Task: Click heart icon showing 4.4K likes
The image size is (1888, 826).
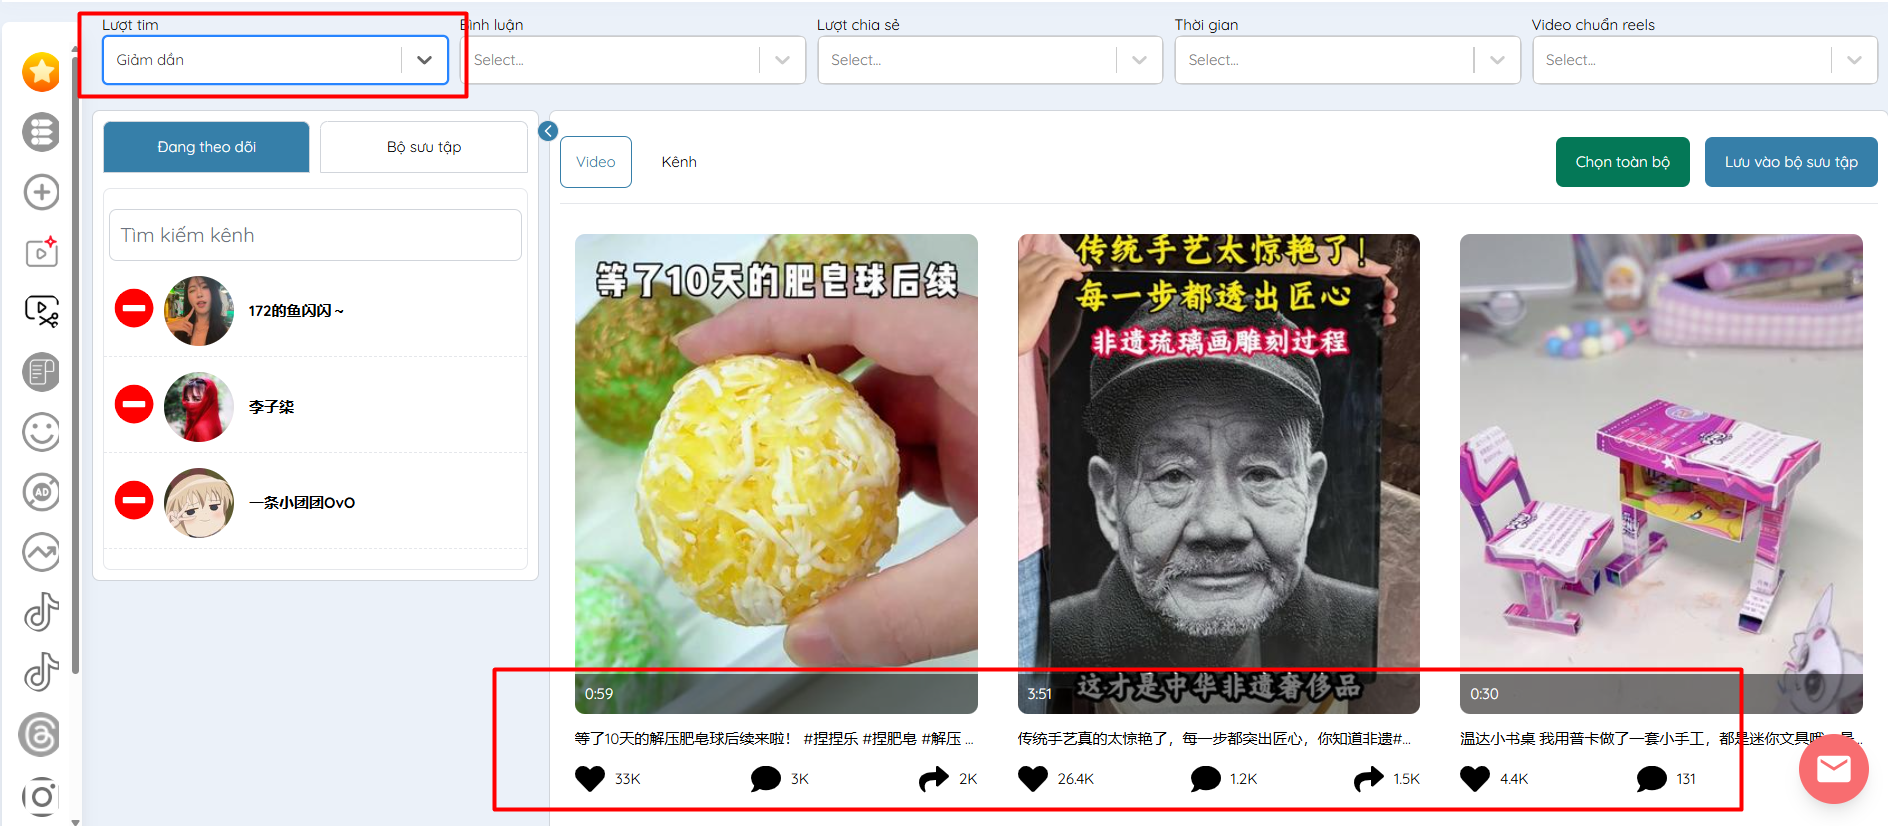Action: click(1475, 778)
